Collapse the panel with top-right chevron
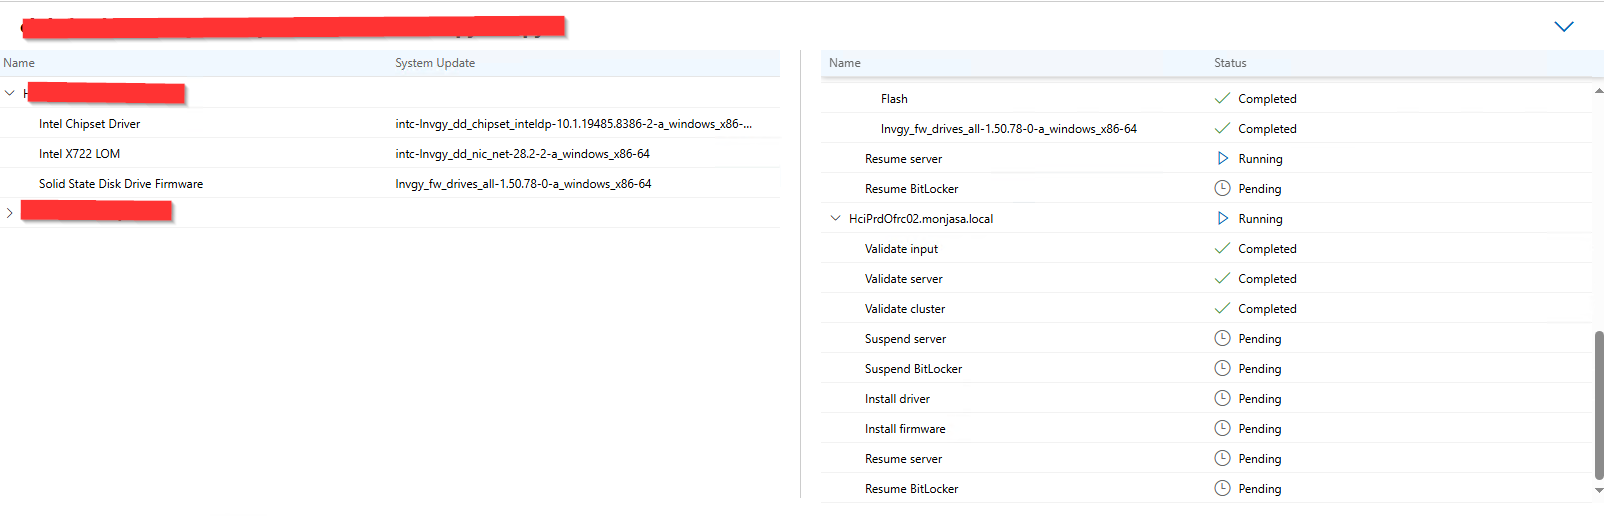 point(1564,27)
